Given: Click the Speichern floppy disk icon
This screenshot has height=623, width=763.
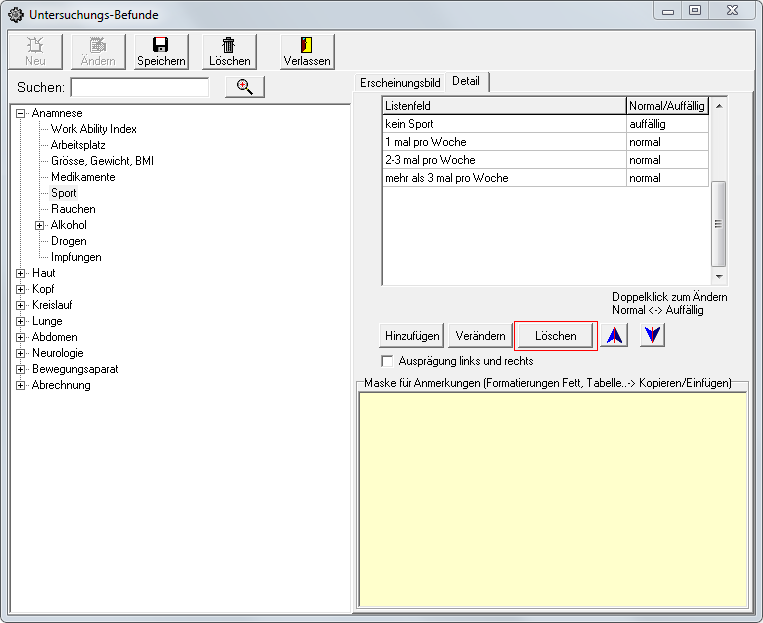Looking at the screenshot, I should point(160,45).
